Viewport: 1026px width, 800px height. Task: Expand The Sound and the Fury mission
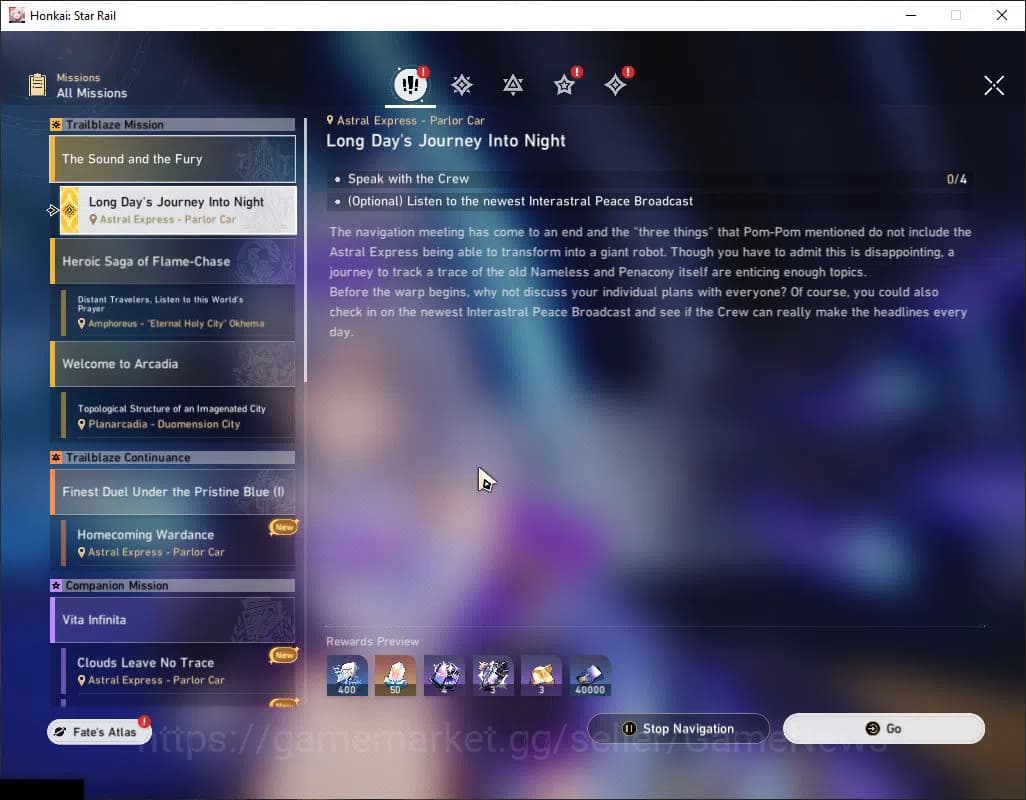pyautogui.click(x=173, y=159)
